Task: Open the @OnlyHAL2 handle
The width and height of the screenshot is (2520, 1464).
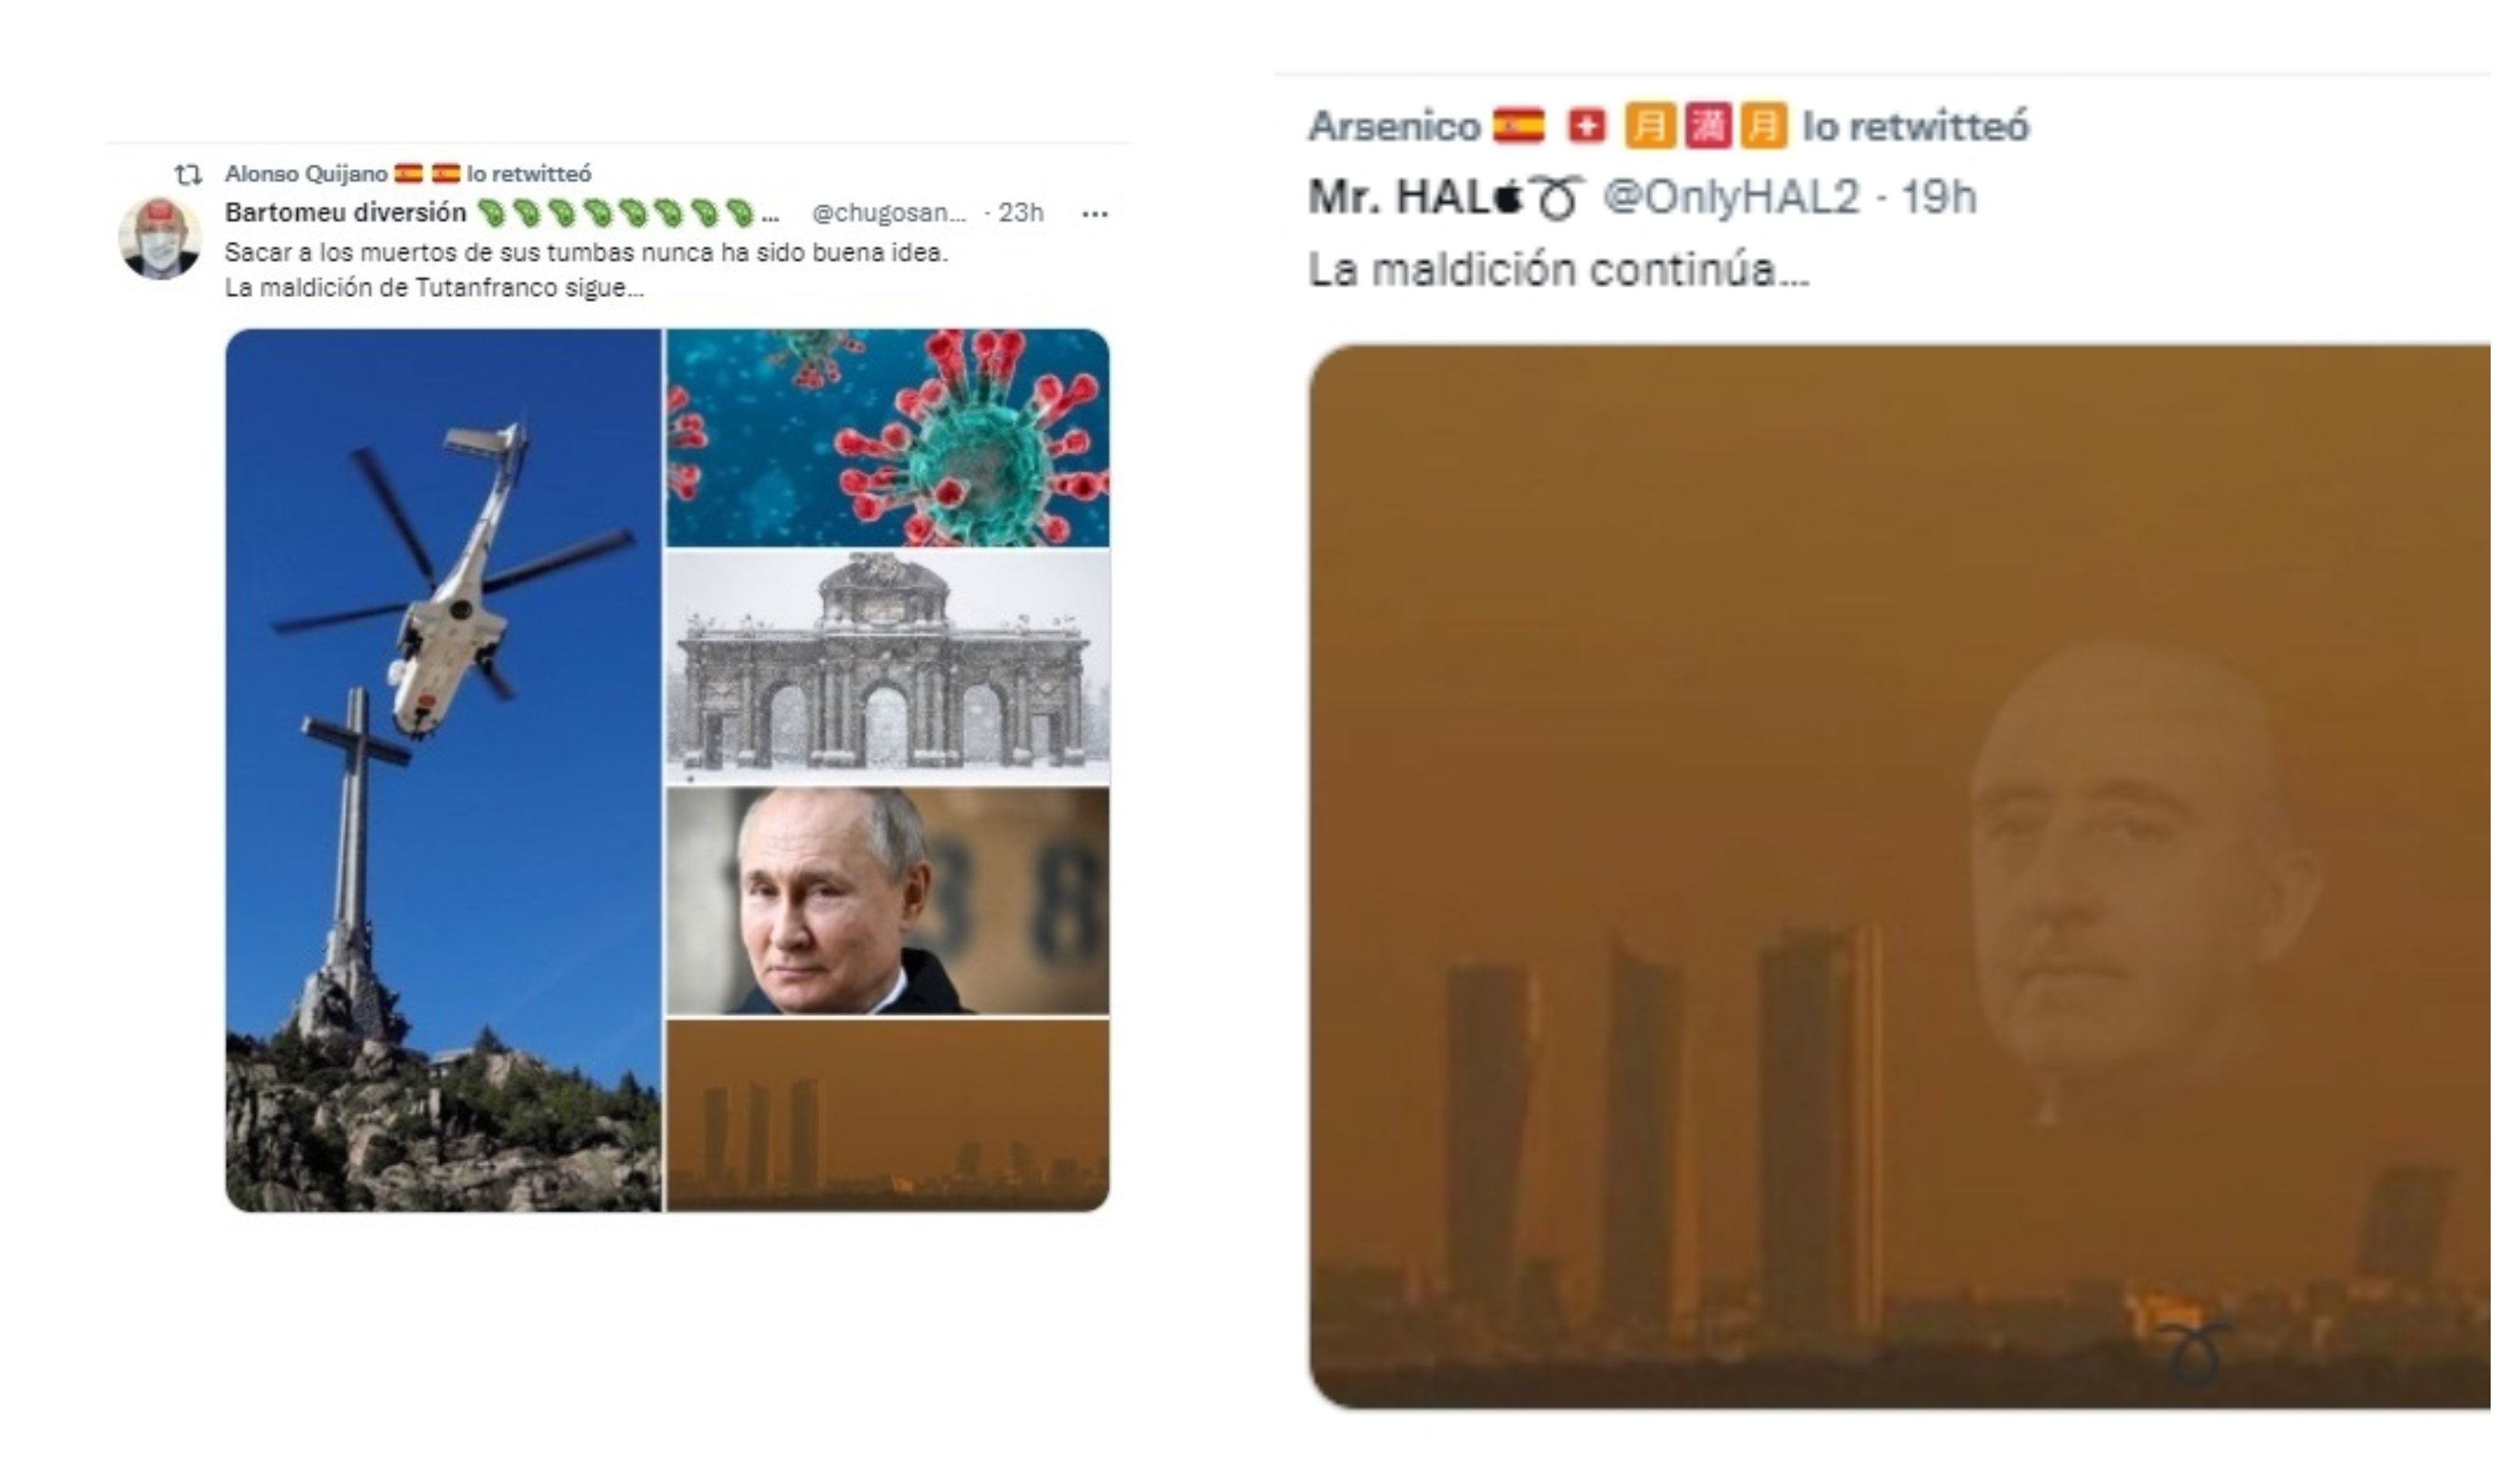Action: 1731,198
